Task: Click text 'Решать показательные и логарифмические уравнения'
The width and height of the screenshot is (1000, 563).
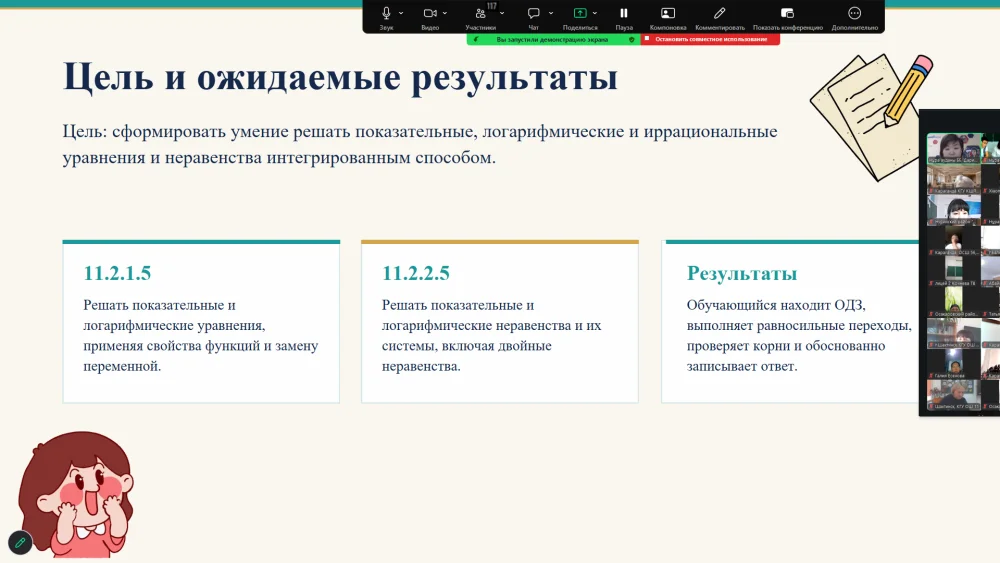Action: pos(174,315)
